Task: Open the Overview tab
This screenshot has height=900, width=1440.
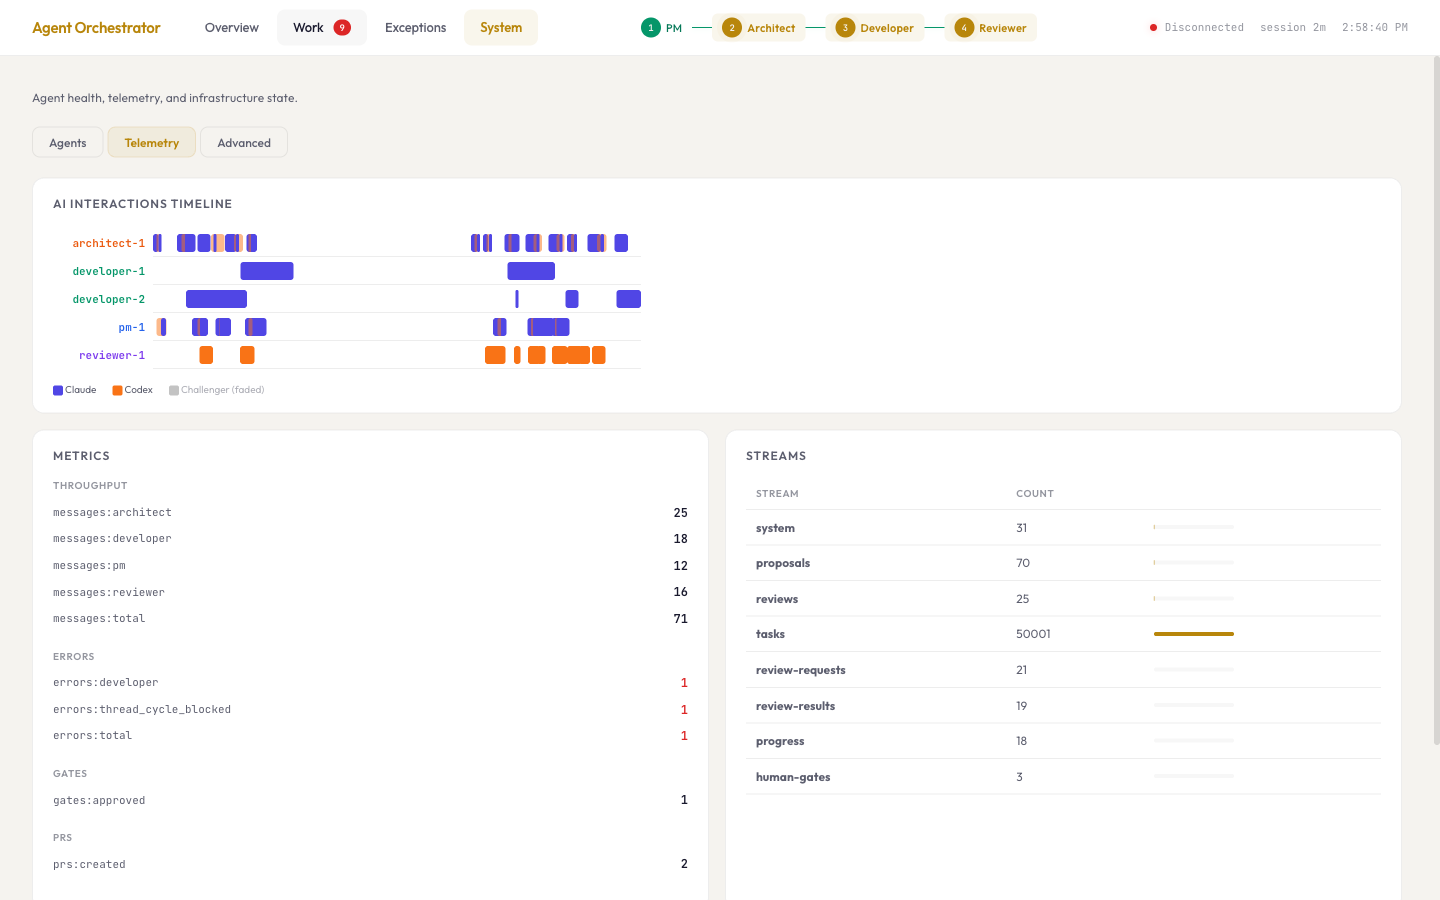Action: (x=231, y=27)
